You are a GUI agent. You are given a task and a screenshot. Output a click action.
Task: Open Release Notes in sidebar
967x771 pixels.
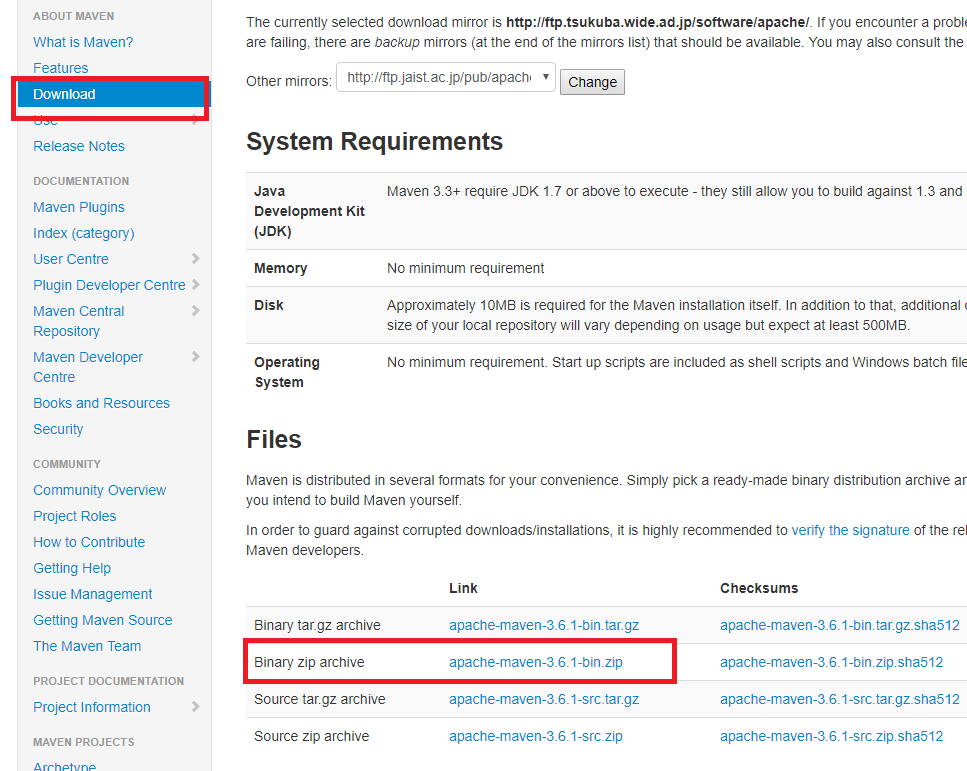click(x=79, y=146)
